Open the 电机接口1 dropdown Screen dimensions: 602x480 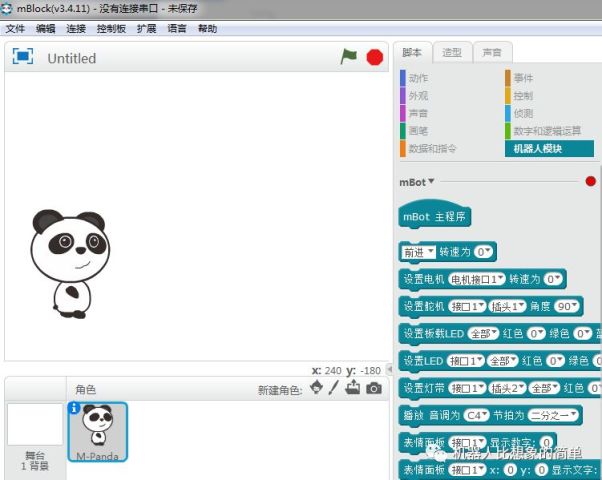[x=477, y=279]
